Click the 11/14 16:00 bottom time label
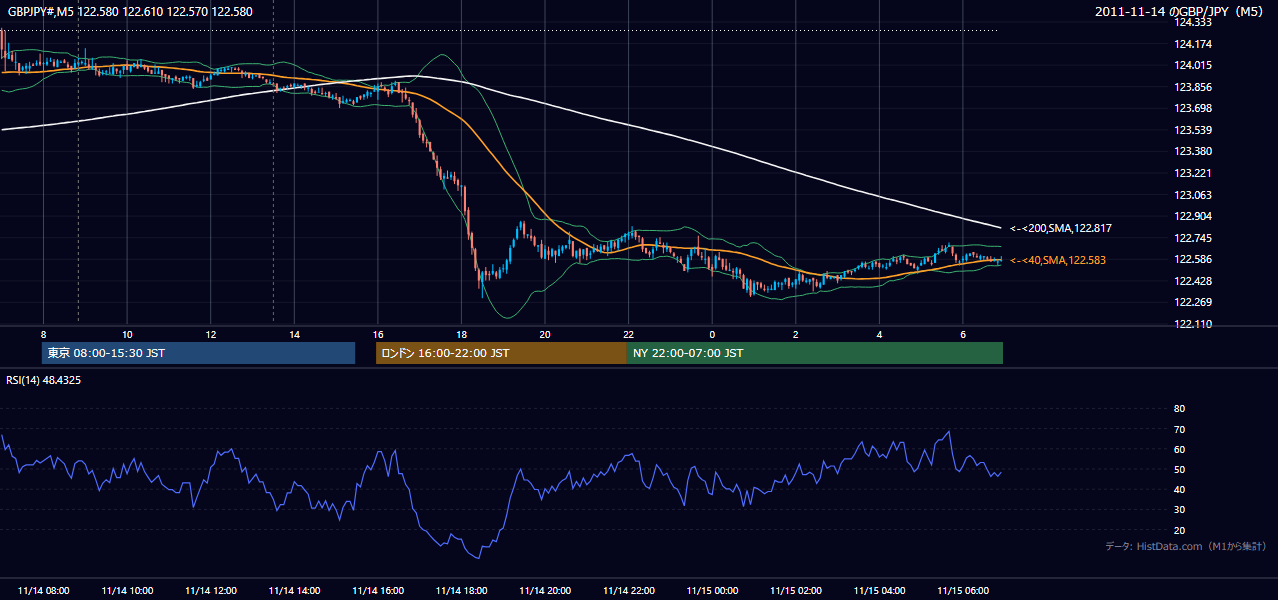The image size is (1278, 600). coord(378,591)
